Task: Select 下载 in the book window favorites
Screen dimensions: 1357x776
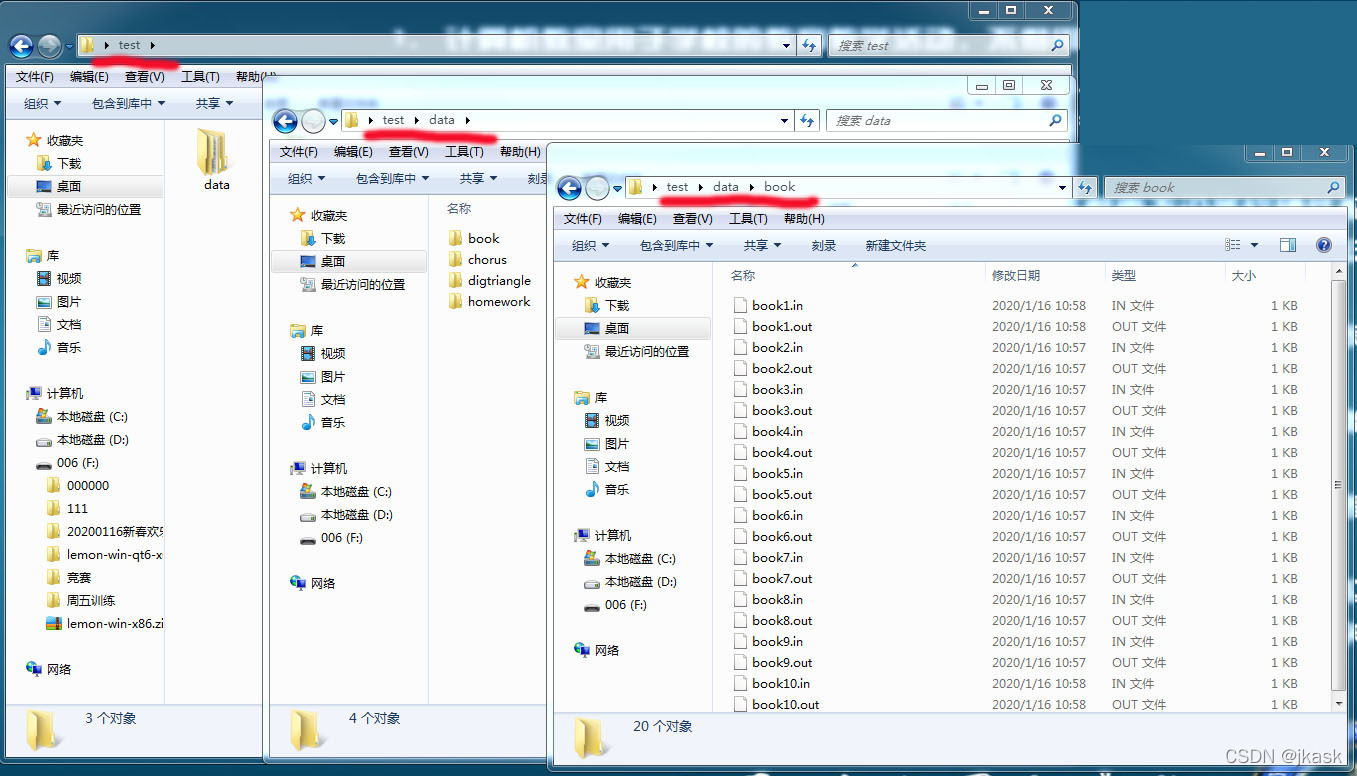Action: tap(607, 305)
